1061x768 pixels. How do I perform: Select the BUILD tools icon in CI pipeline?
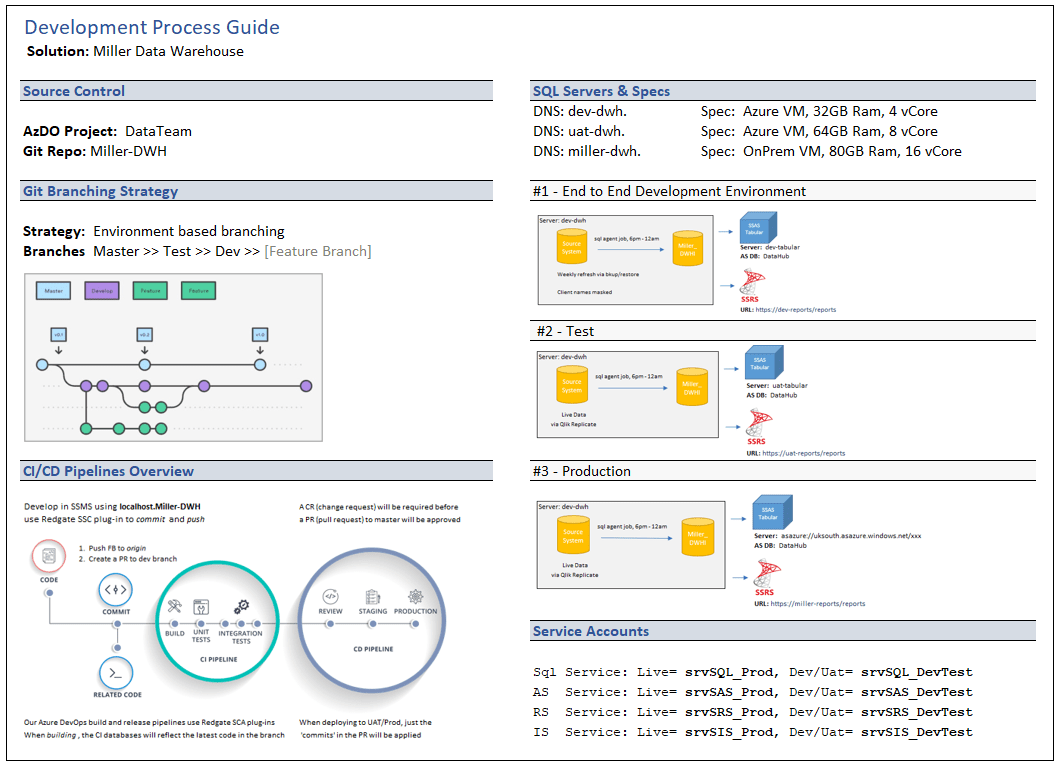(x=174, y=608)
